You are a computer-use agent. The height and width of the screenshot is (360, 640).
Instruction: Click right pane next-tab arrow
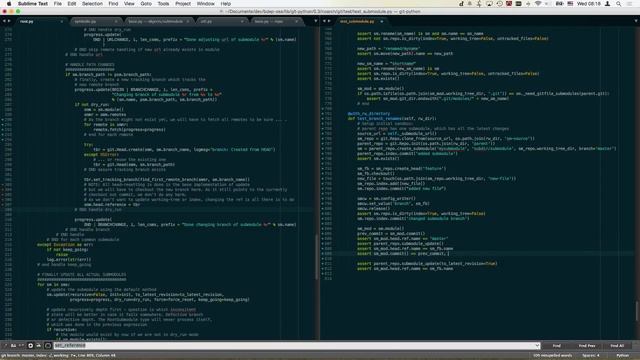point(329,21)
